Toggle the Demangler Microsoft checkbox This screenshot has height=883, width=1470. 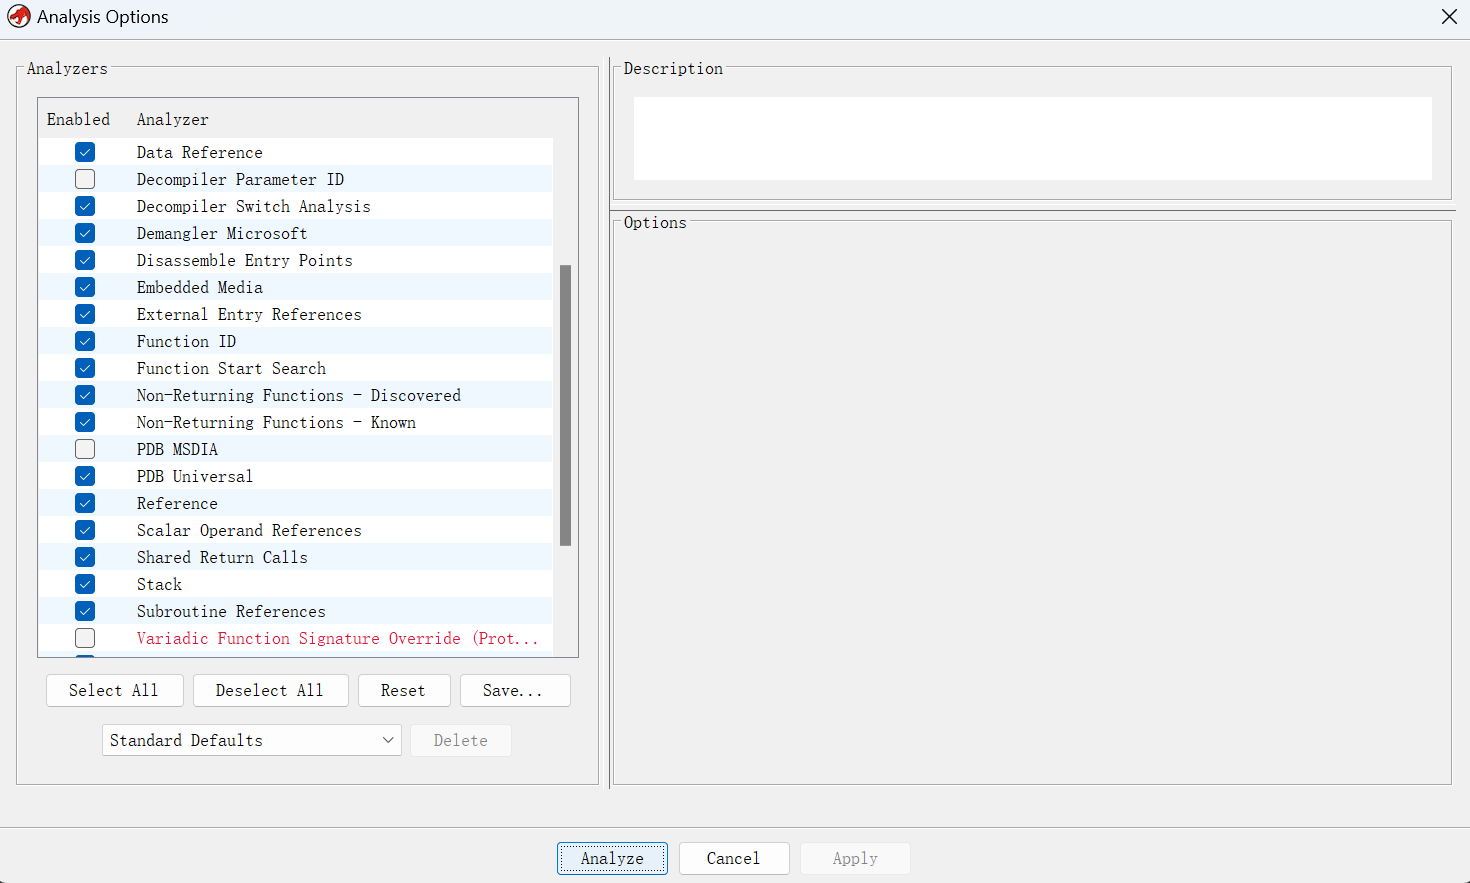(85, 233)
